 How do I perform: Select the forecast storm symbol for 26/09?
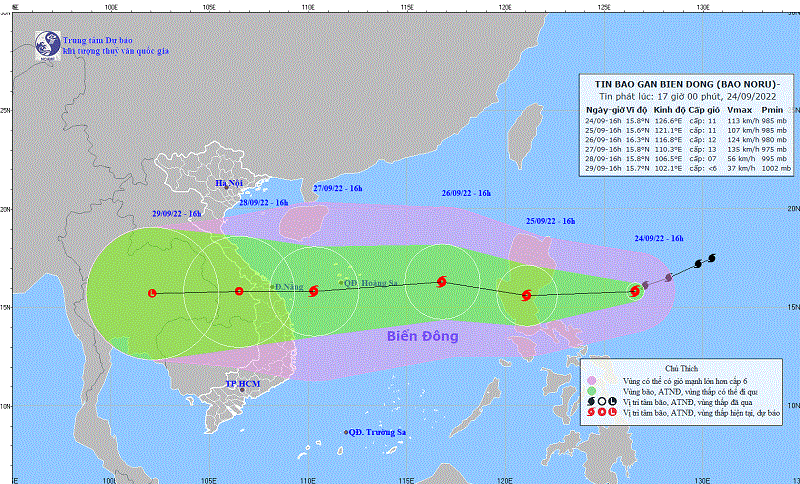(441, 282)
